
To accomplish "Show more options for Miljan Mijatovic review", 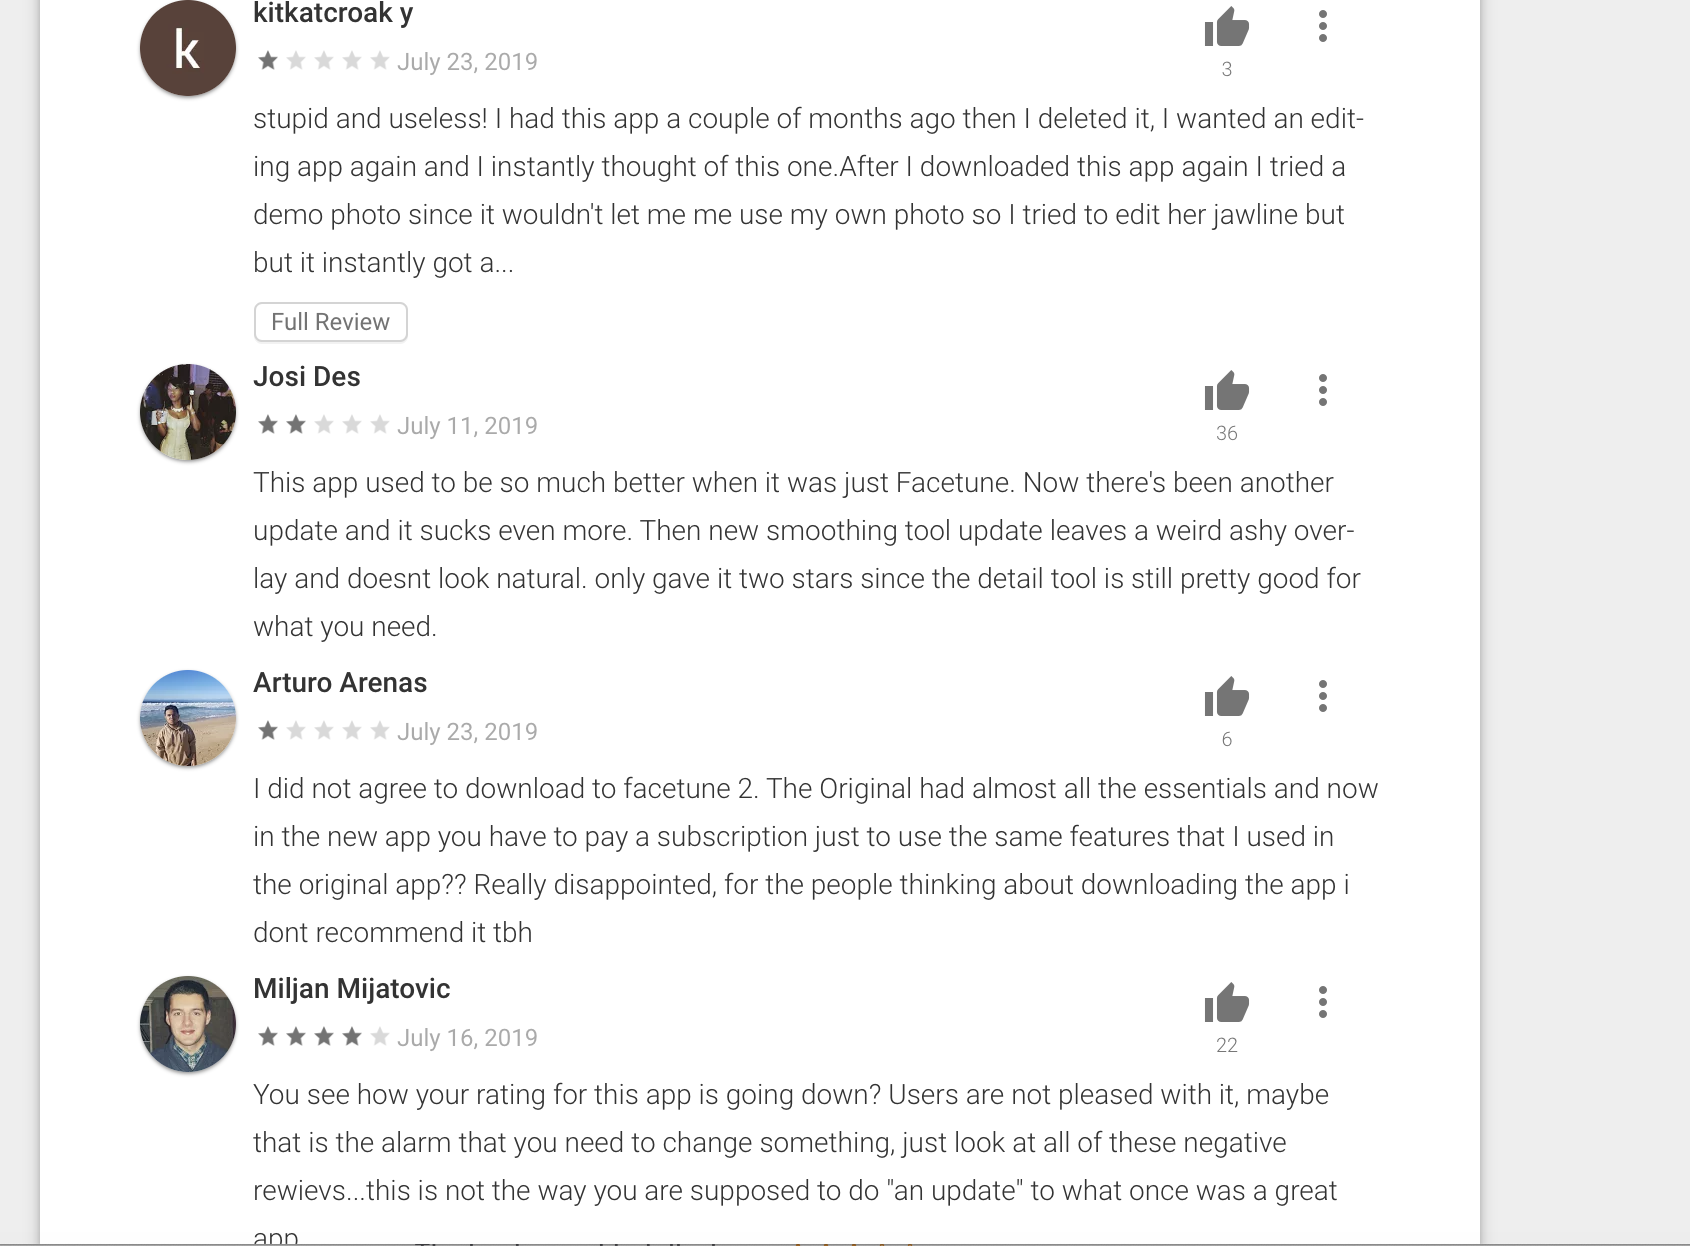I will (1322, 1002).
